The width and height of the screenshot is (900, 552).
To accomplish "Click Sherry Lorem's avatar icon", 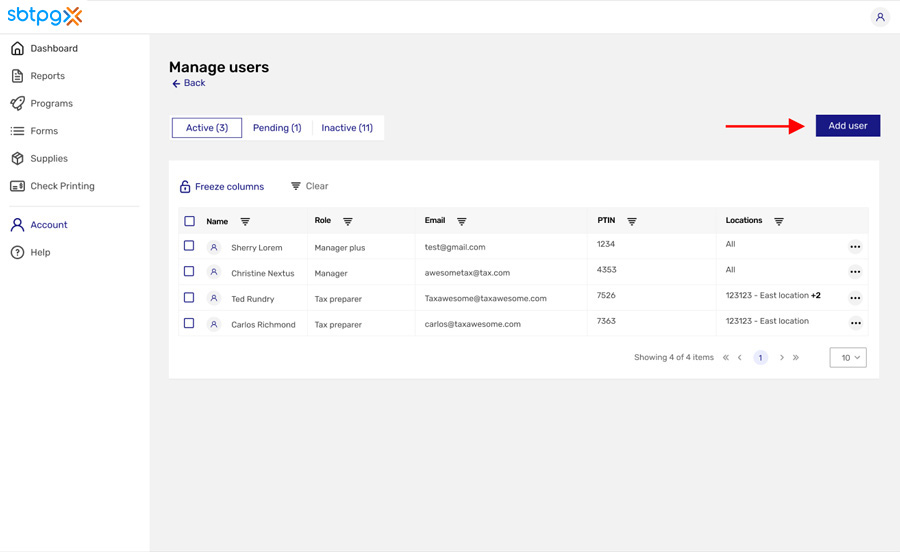I will click(214, 247).
